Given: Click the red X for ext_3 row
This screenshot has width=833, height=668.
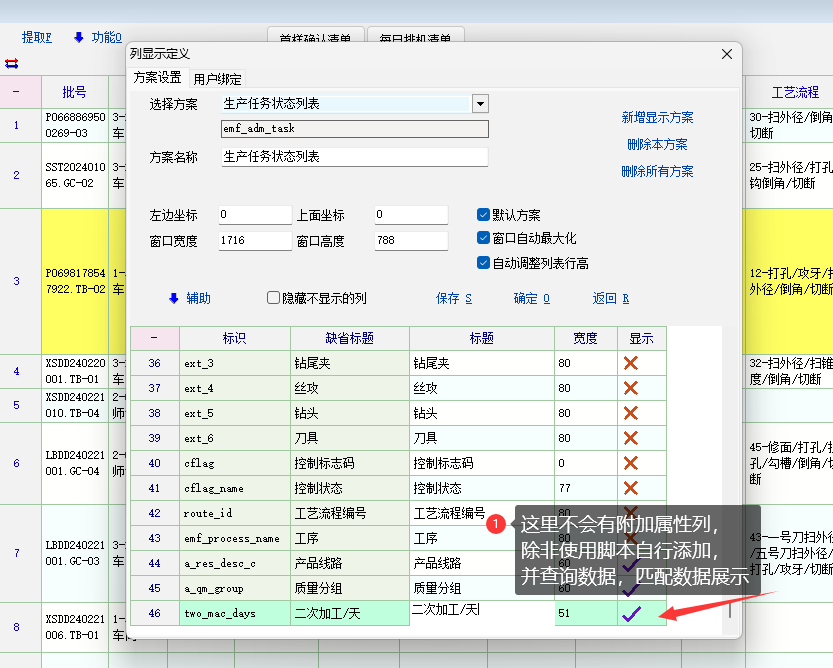Looking at the screenshot, I should tap(630, 363).
